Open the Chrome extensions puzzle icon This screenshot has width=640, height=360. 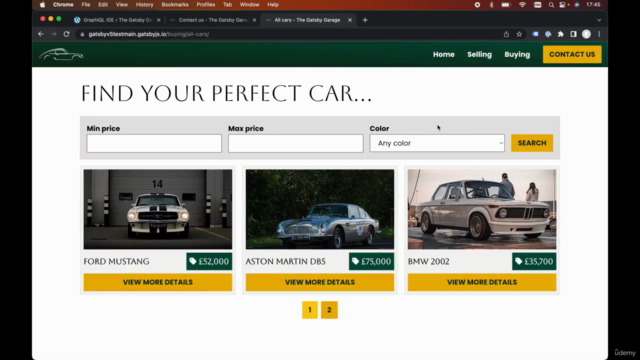561,34
